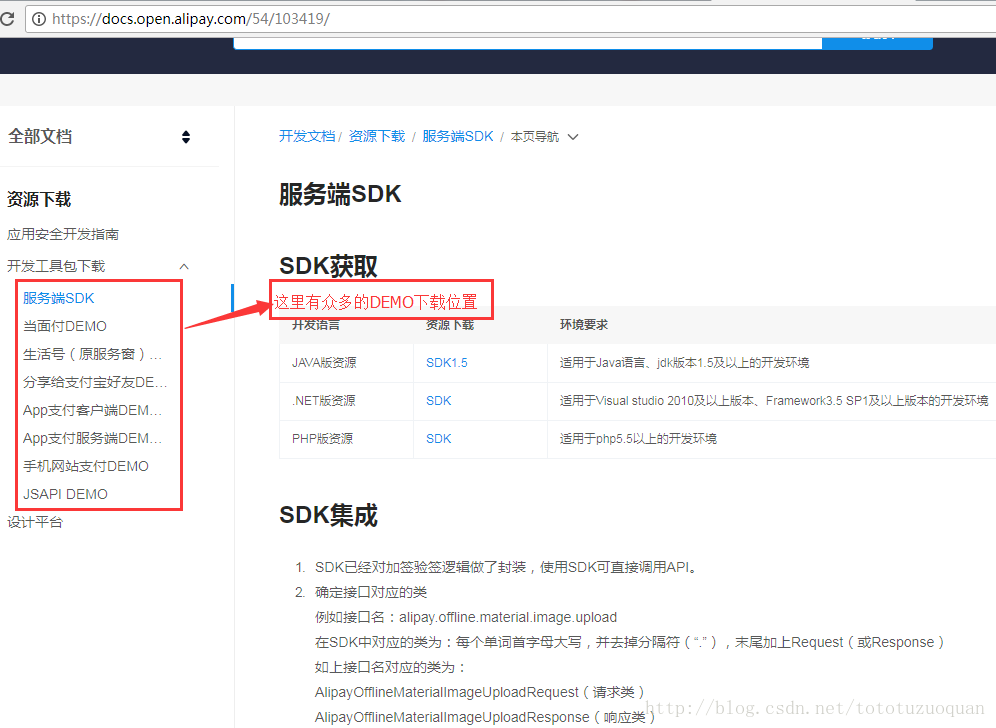This screenshot has width=996, height=728.
Task: Click 本页导航 breadcrumb label
Action: pos(535,137)
